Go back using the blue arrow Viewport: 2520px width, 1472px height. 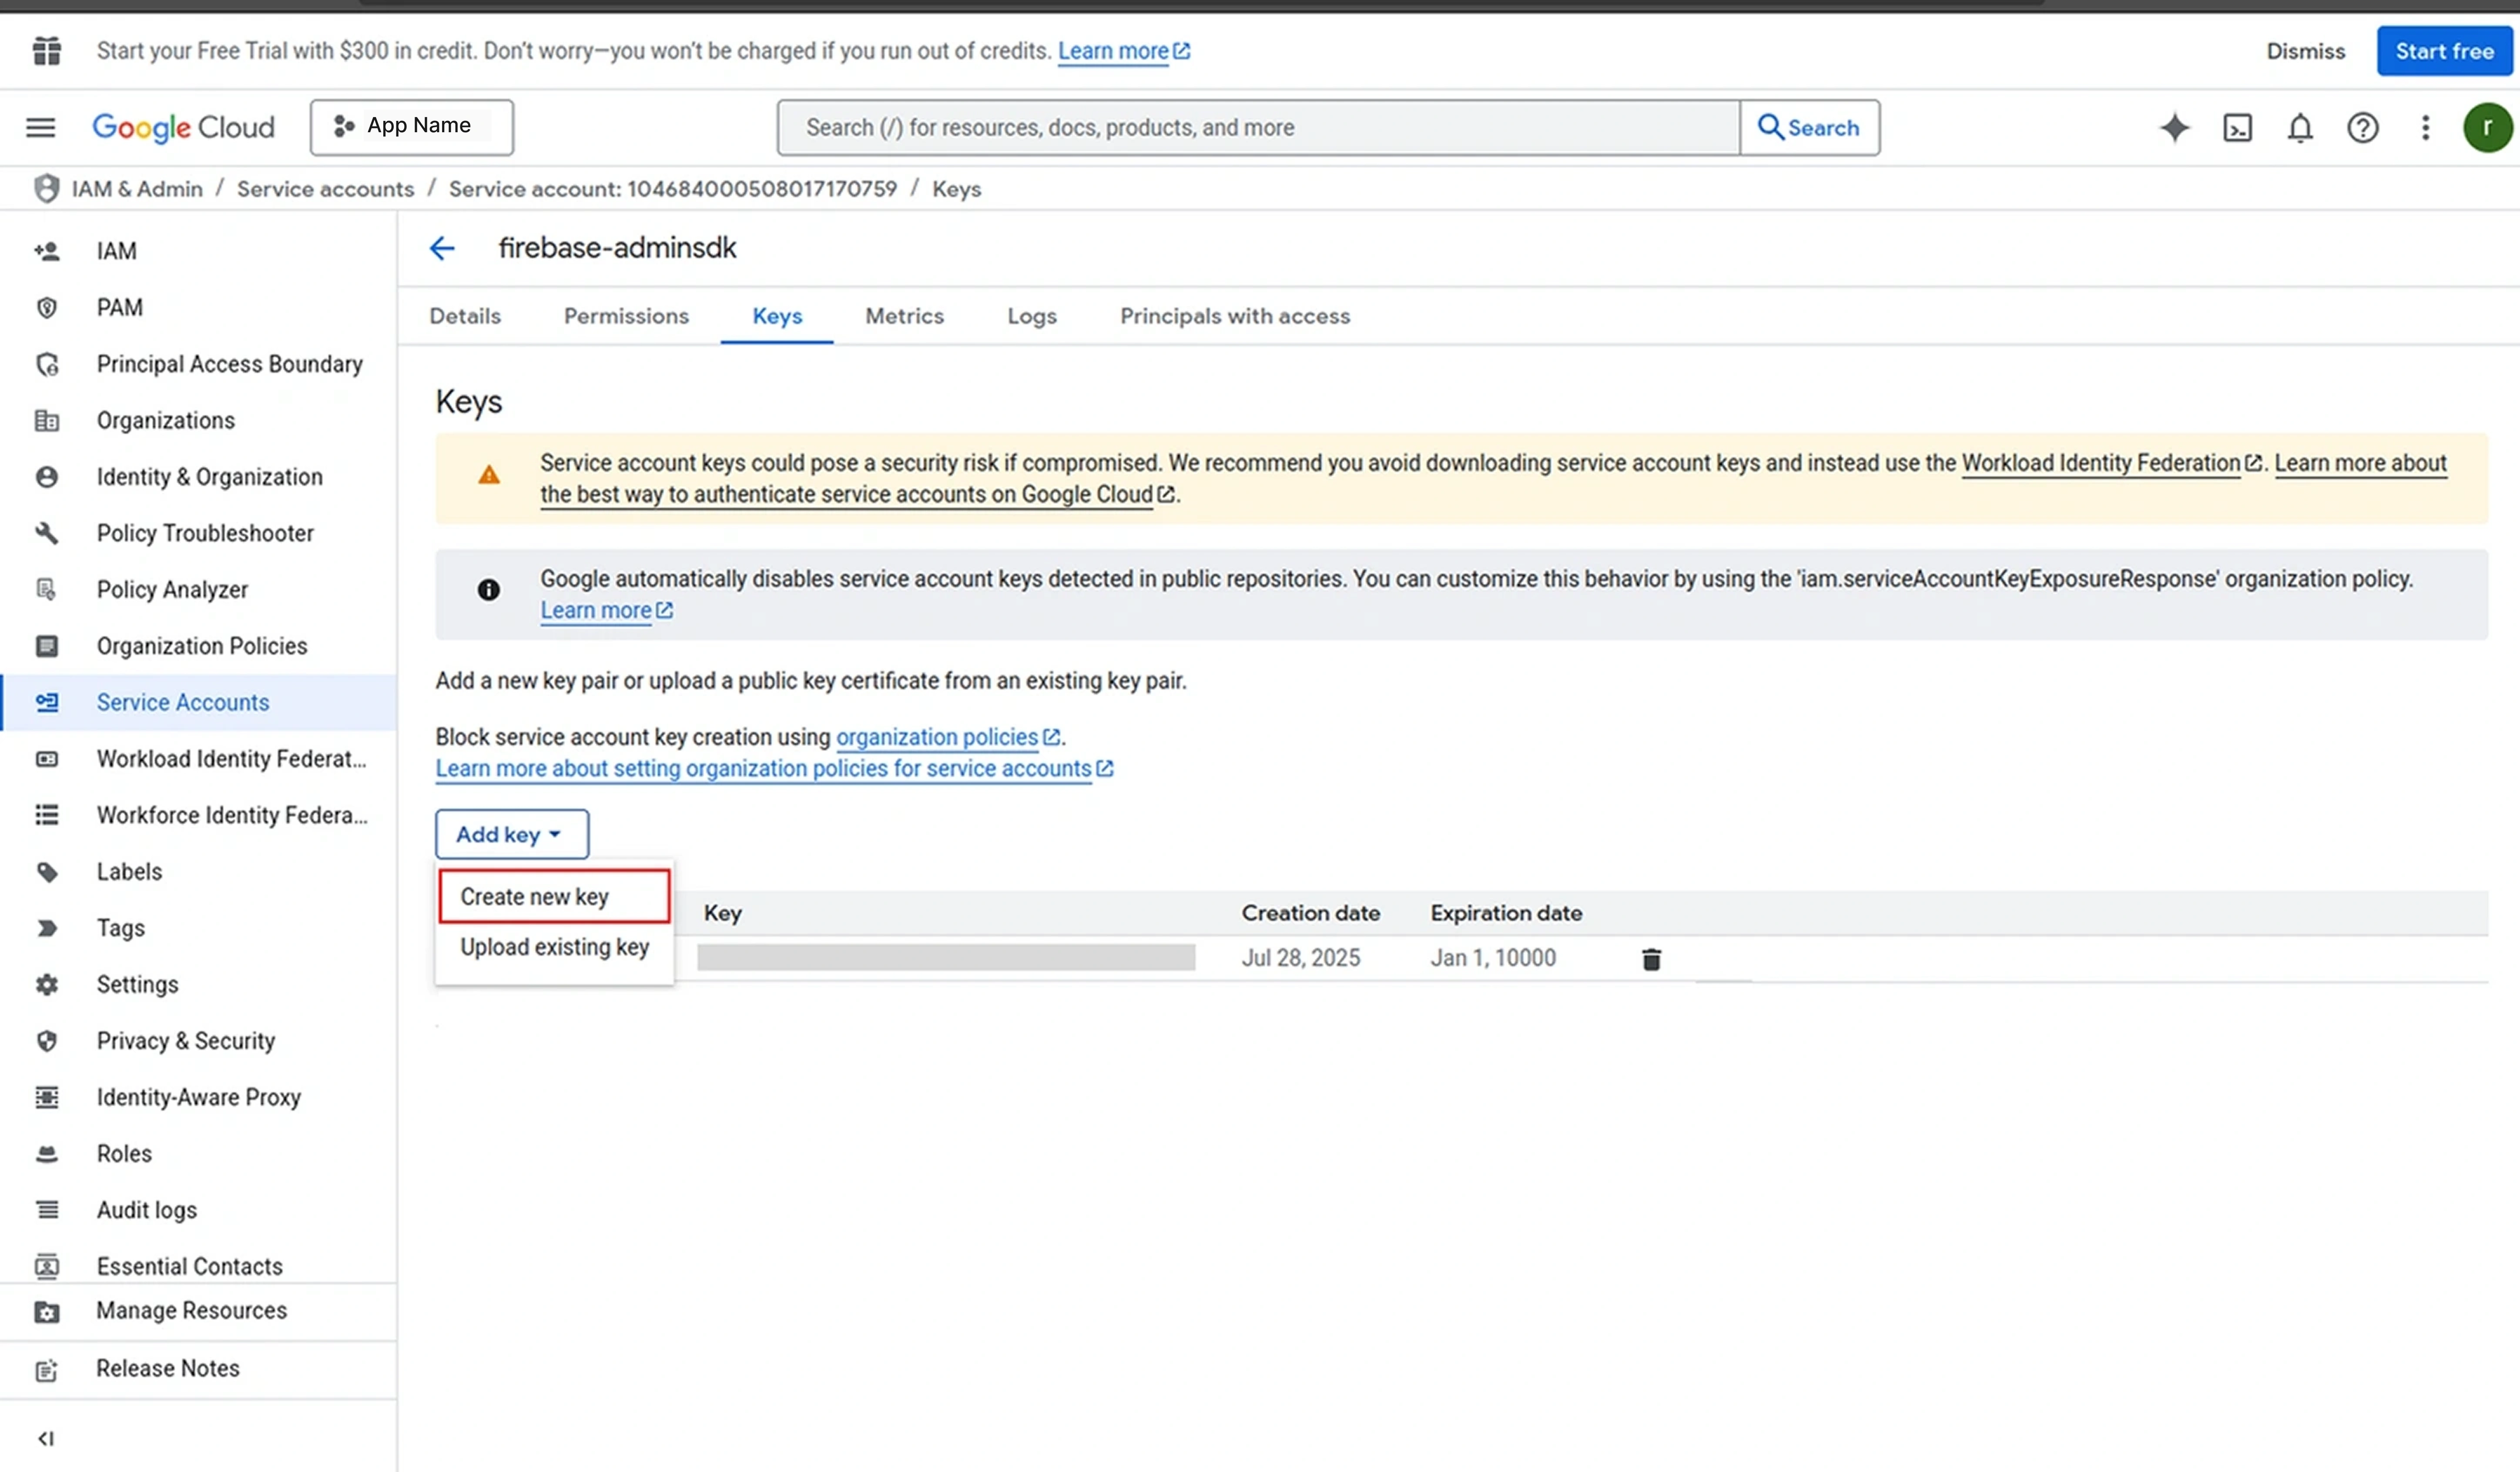pyautogui.click(x=442, y=248)
